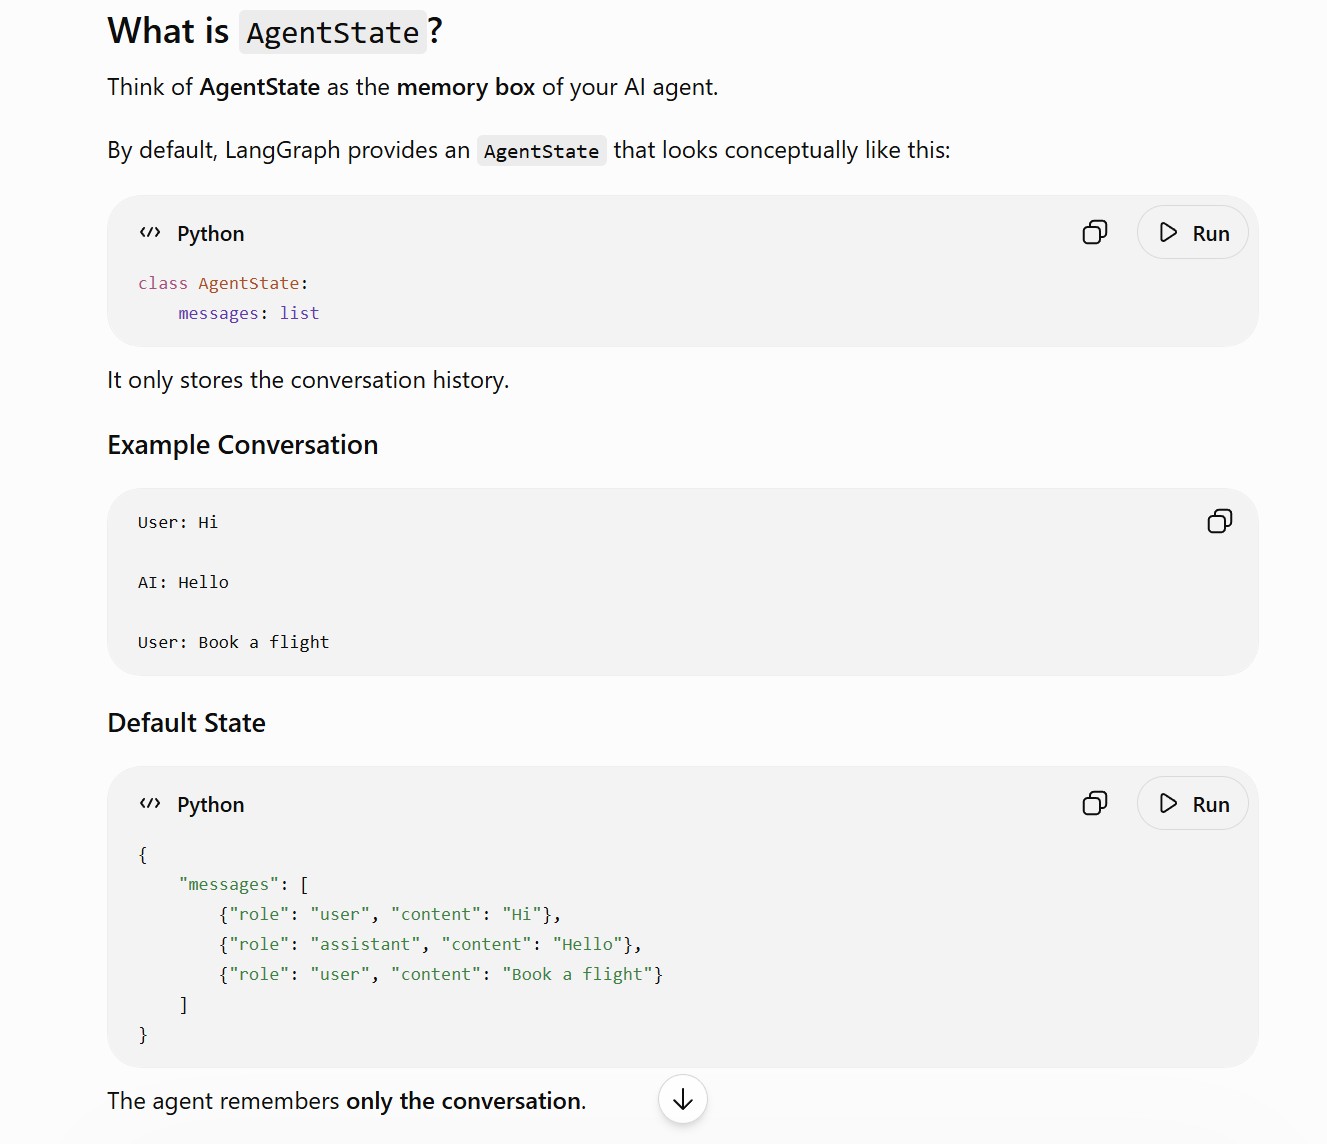This screenshot has height=1144, width=1327.
Task: Click the code icon beside the first Python label
Action: [150, 233]
